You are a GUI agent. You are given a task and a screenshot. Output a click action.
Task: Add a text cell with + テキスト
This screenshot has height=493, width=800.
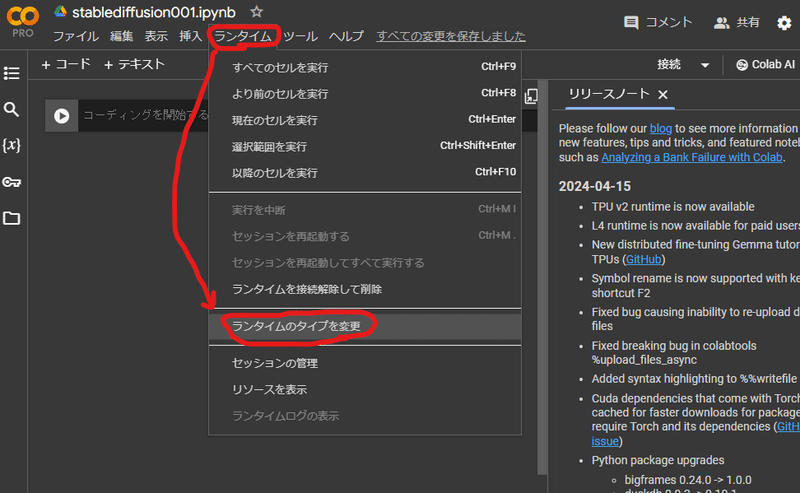134,64
